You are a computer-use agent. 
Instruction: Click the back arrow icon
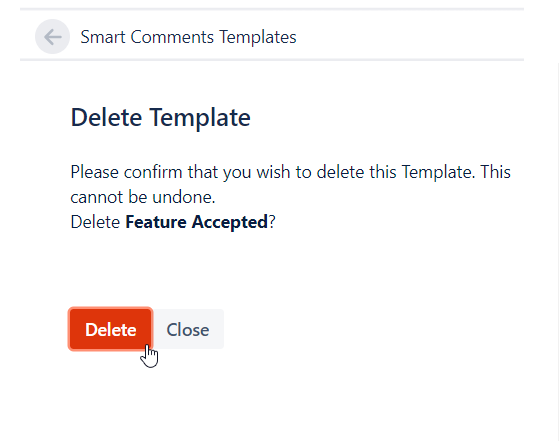pos(52,37)
